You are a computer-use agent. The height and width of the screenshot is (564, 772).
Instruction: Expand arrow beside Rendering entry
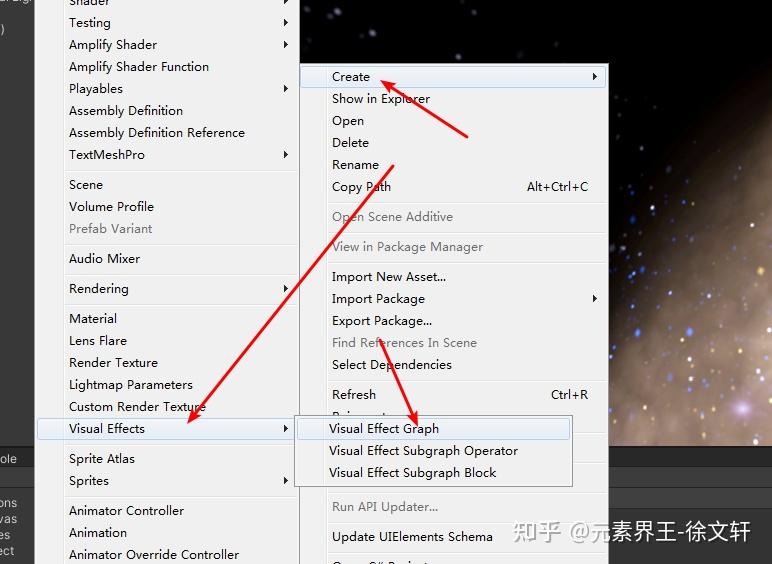286,288
